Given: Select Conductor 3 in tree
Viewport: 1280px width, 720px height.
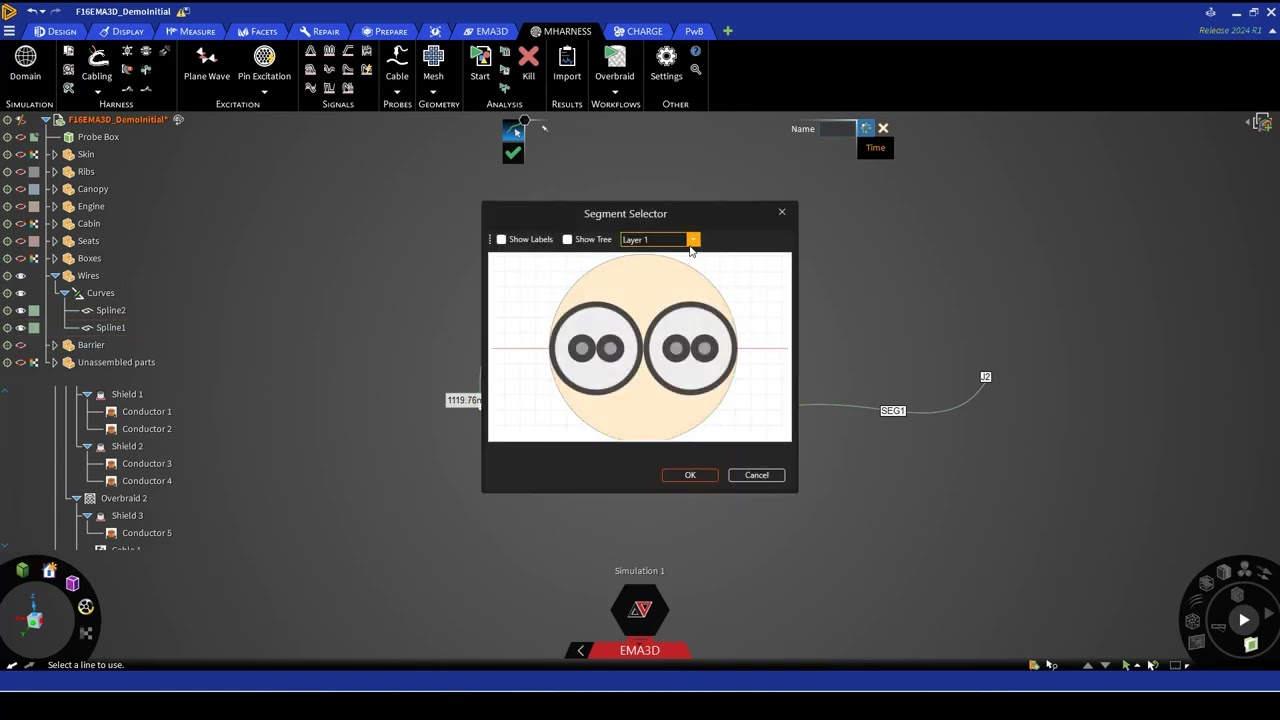Looking at the screenshot, I should click(x=147, y=464).
